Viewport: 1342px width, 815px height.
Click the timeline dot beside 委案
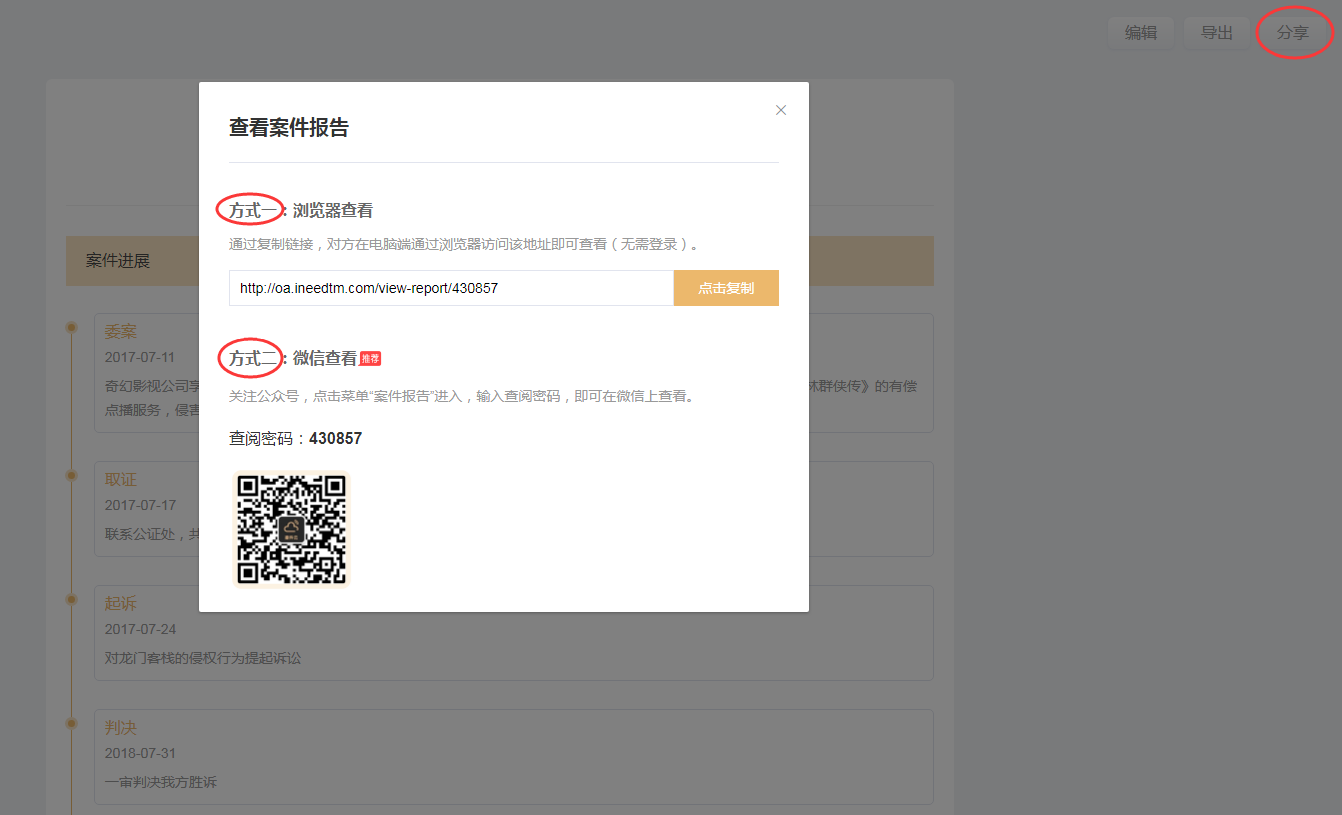(71, 327)
